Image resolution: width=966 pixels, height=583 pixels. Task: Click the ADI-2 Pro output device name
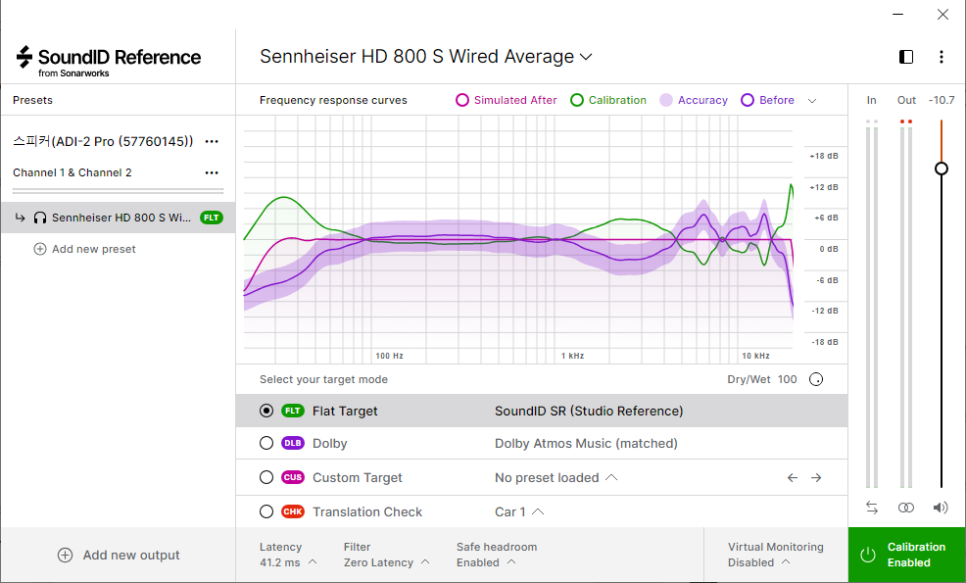tap(103, 142)
